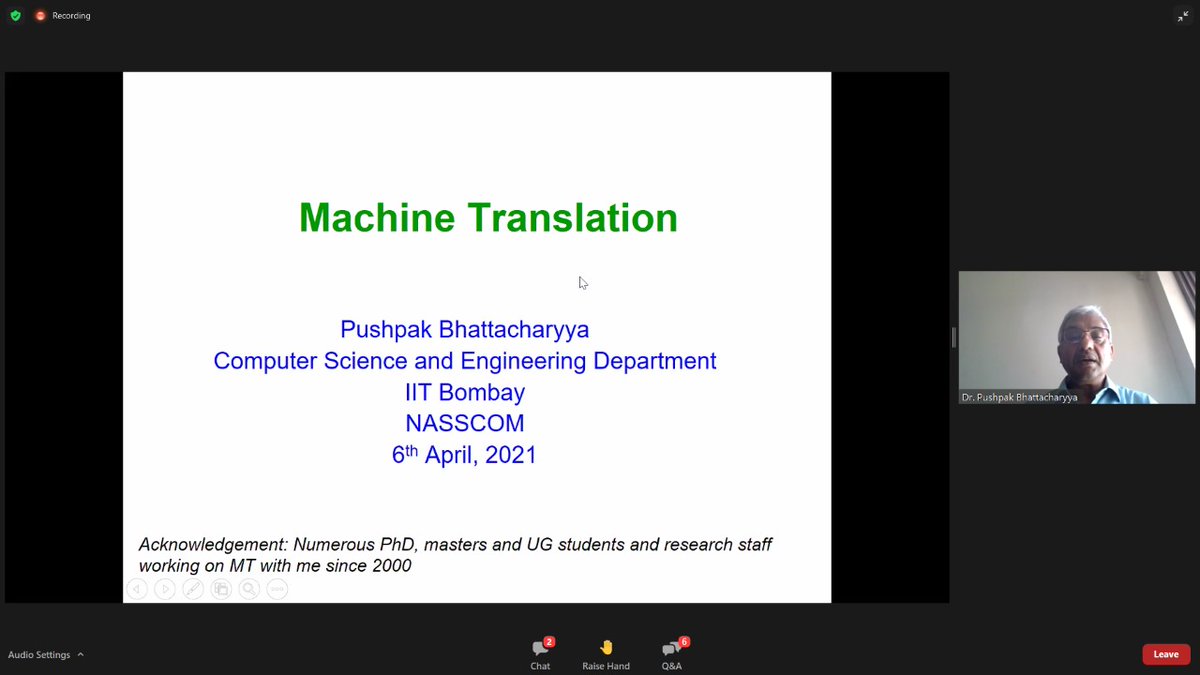
Task: Open slideshow more options ellipsis
Action: tap(277, 589)
